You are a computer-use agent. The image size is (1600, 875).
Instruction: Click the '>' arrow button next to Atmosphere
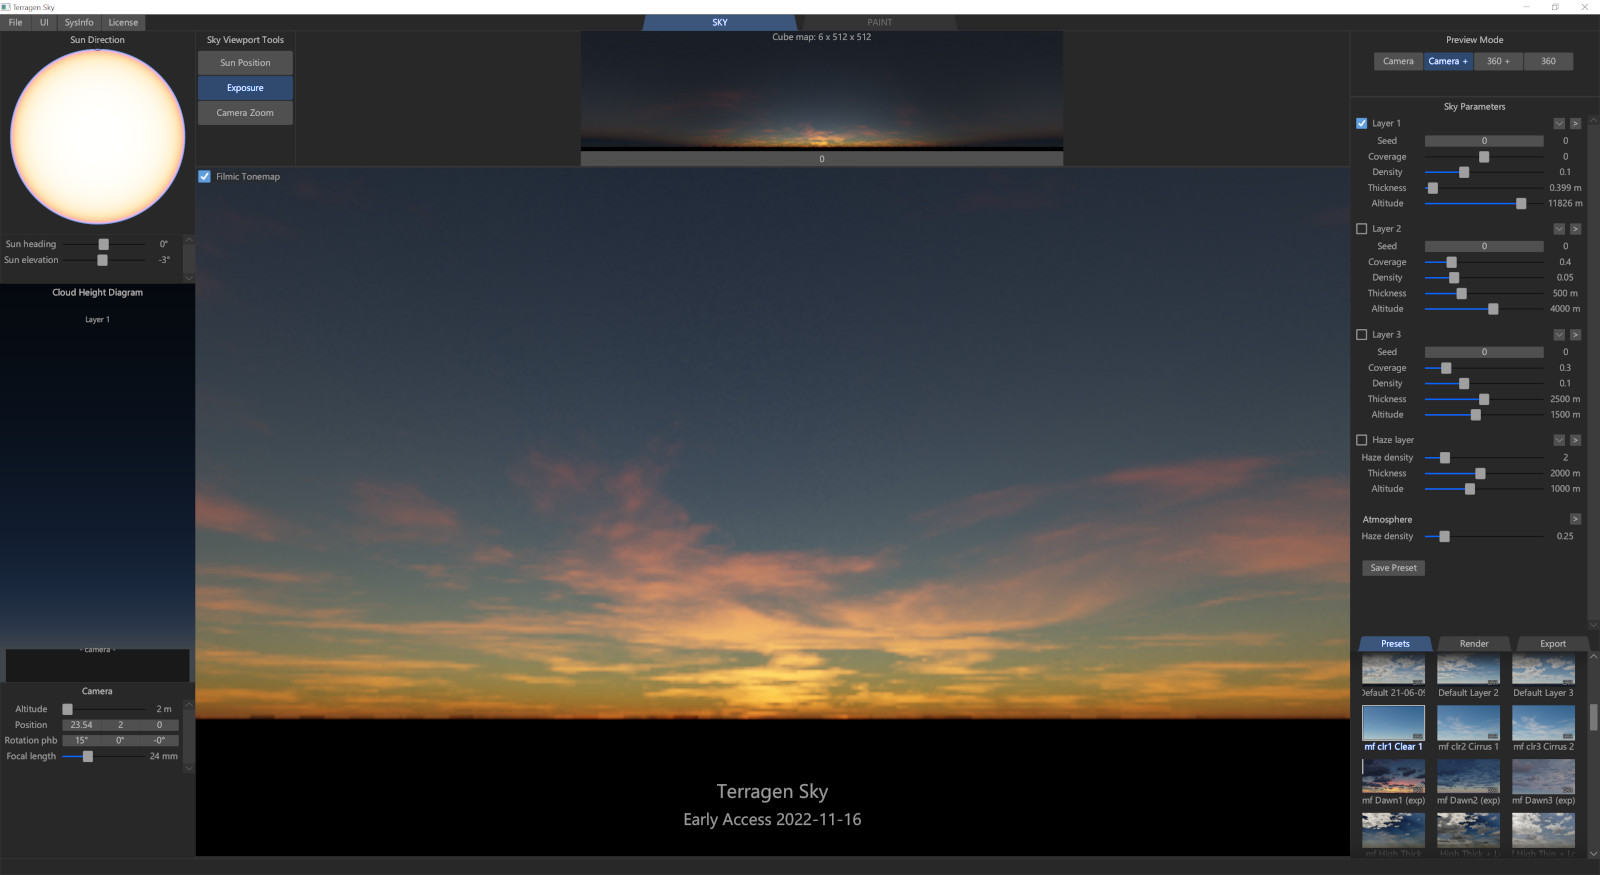click(1575, 519)
